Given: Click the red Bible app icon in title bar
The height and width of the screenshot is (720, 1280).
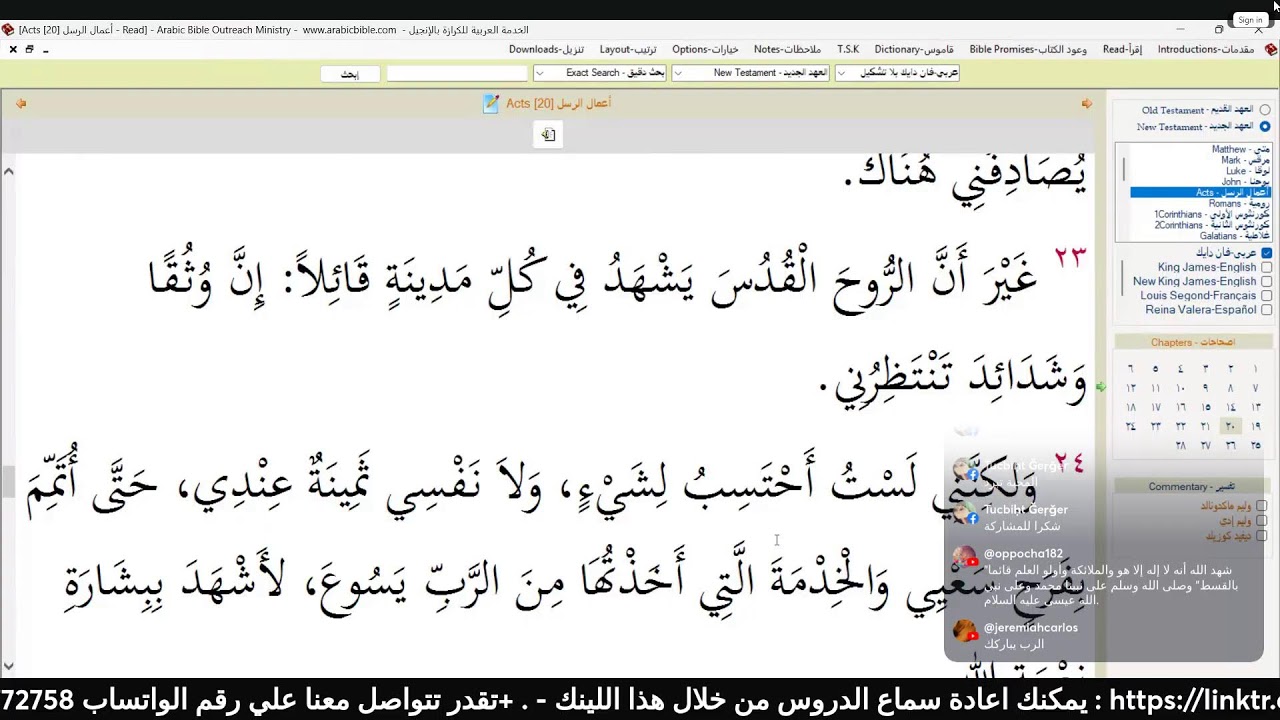Looking at the screenshot, I should coord(8,30).
